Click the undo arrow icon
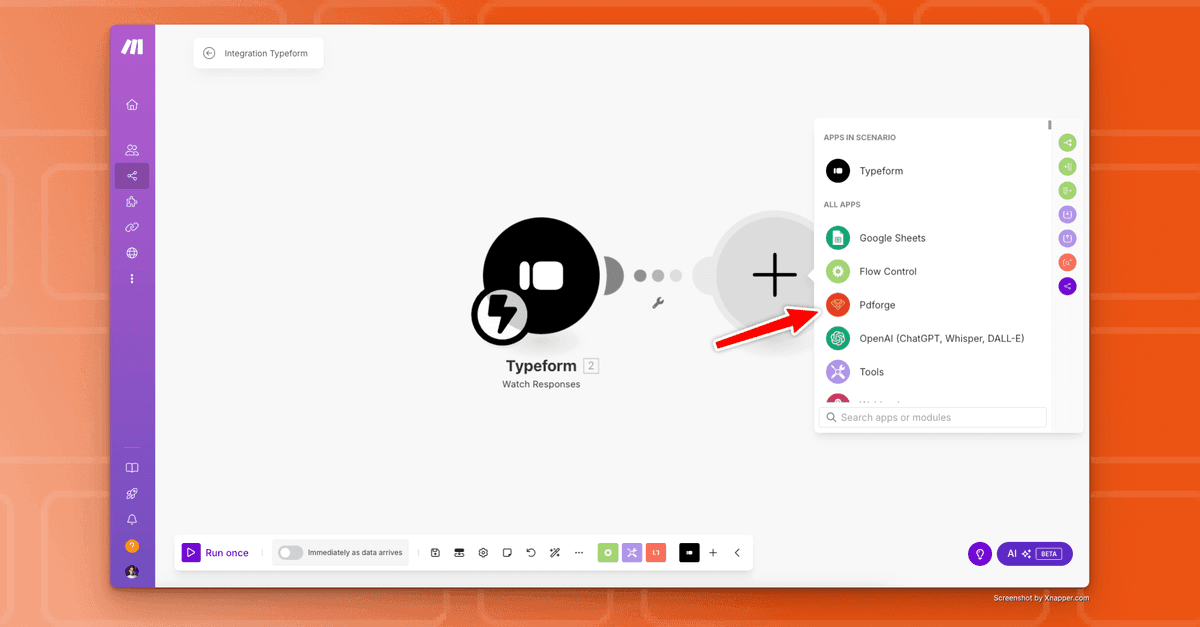 tap(531, 552)
